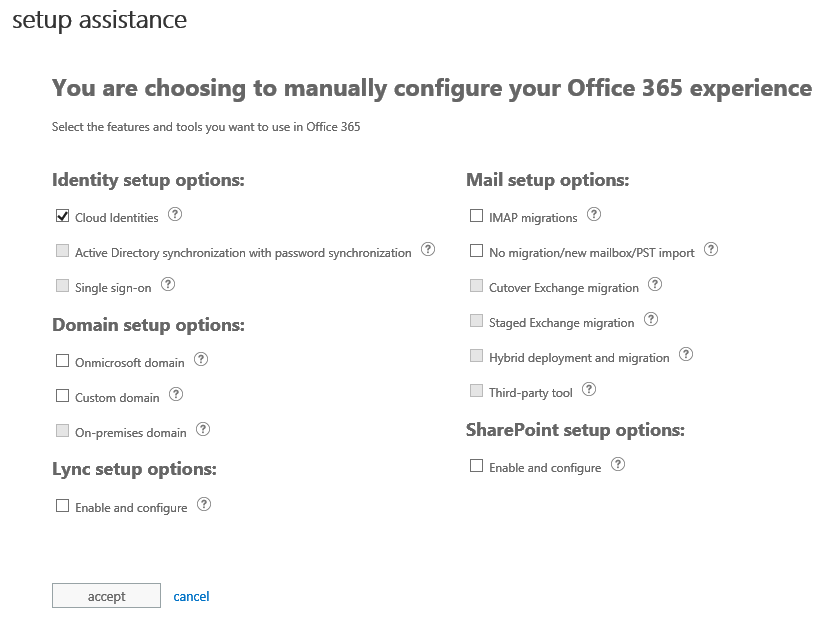The image size is (834, 625).
Task: Open help for Lync Enable and configure
Action: (x=204, y=505)
